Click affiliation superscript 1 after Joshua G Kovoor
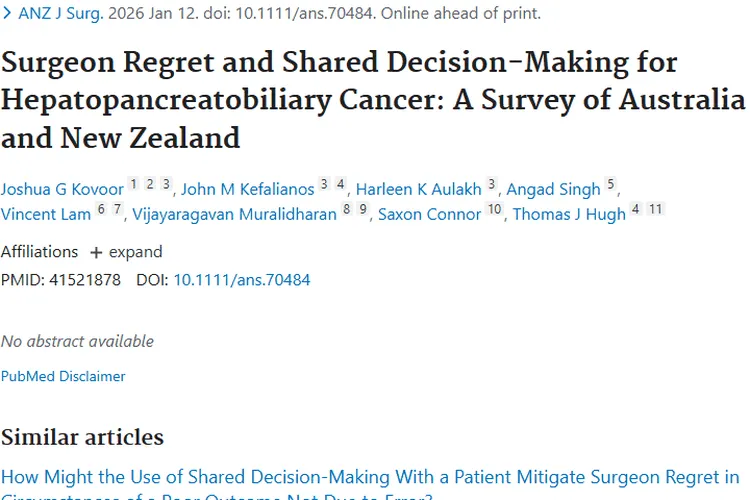Image resolution: width=750 pixels, height=500 pixels. coord(134,184)
